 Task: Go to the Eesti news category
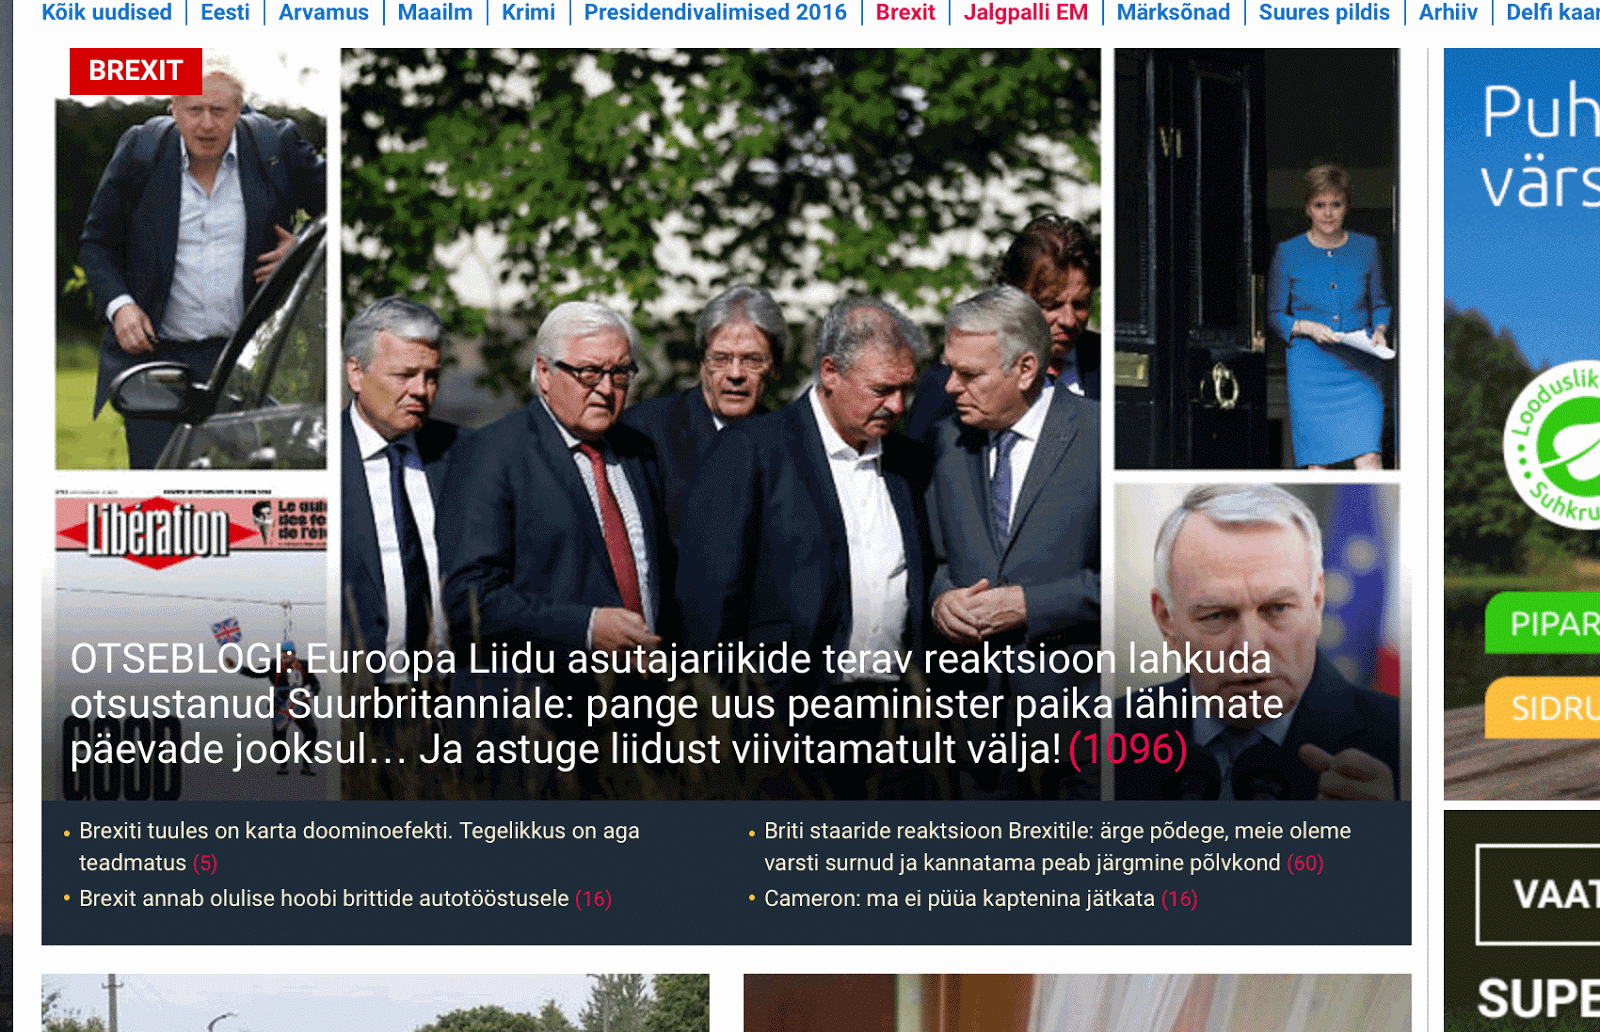225,12
